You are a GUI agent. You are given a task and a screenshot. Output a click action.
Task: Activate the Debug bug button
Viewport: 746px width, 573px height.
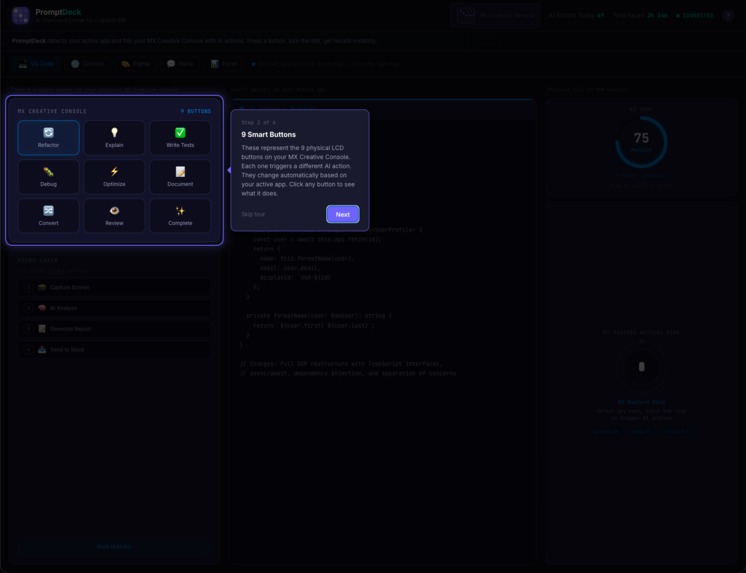pyautogui.click(x=49, y=177)
